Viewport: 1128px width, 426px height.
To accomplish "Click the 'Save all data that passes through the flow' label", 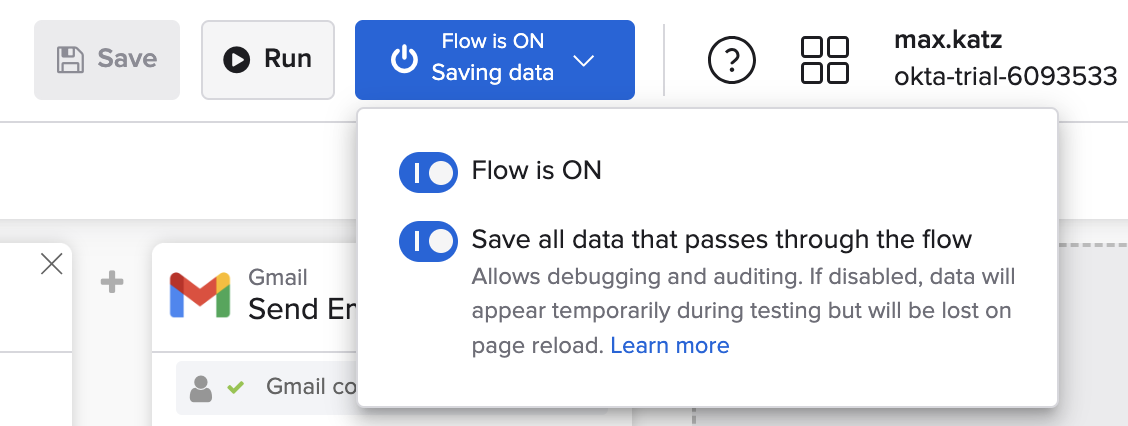I will (x=721, y=240).
